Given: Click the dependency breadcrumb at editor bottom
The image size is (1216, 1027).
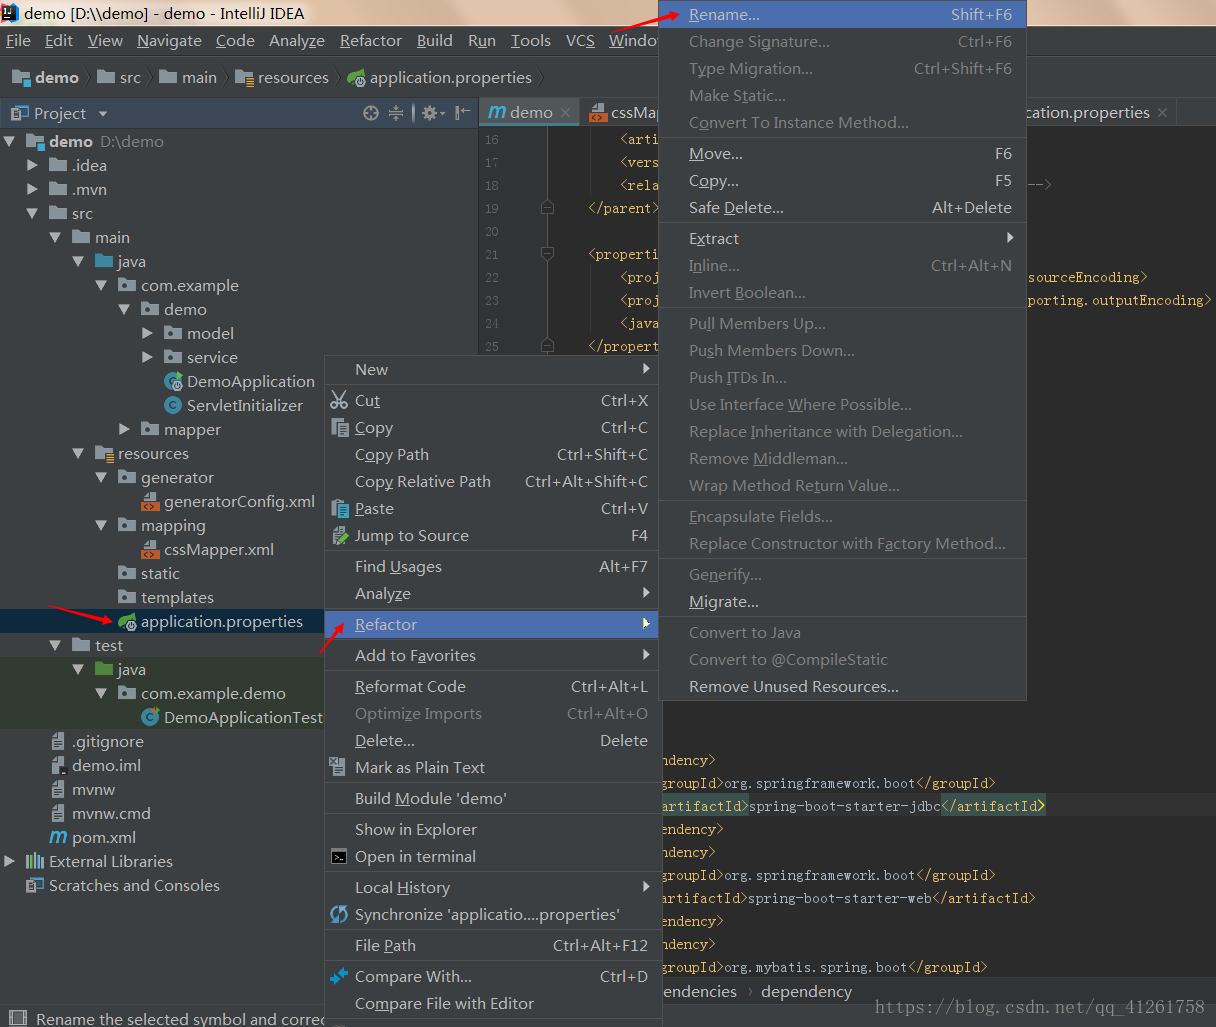Looking at the screenshot, I should coord(806,992).
